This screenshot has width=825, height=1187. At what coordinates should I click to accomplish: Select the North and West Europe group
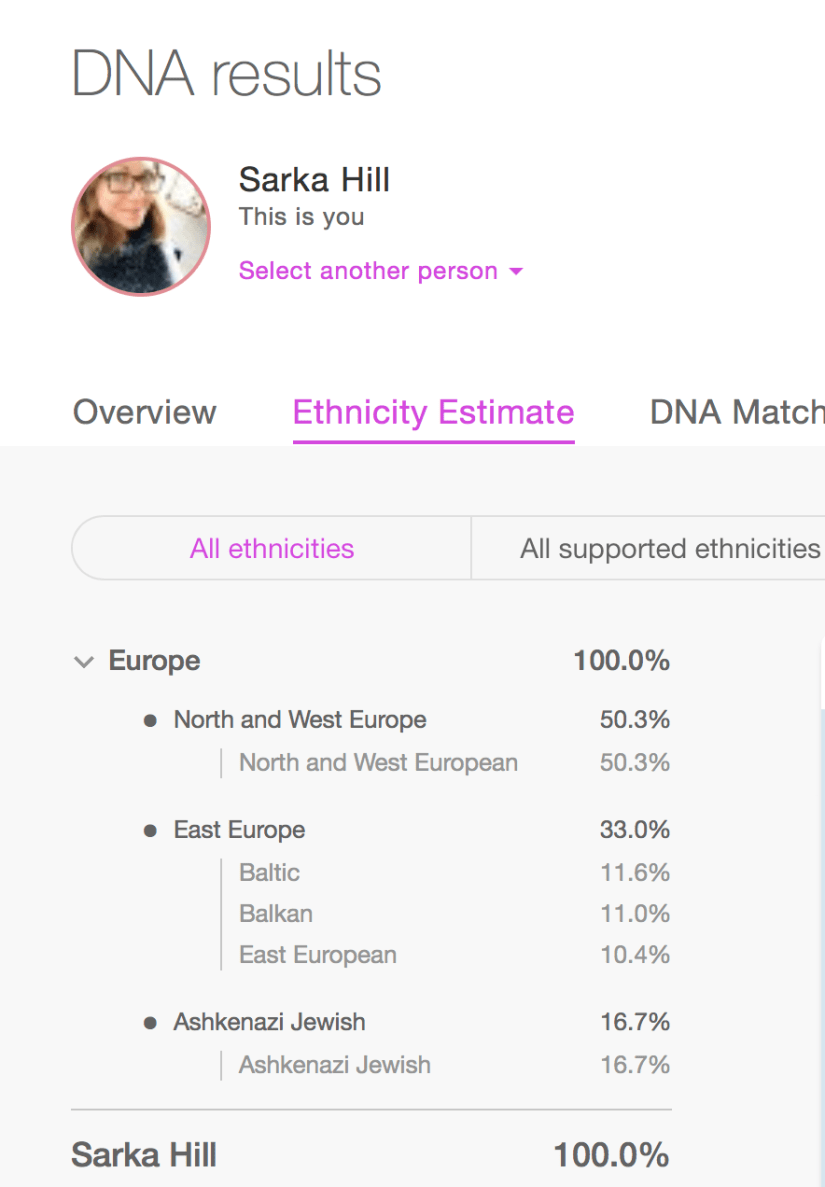coord(300,720)
